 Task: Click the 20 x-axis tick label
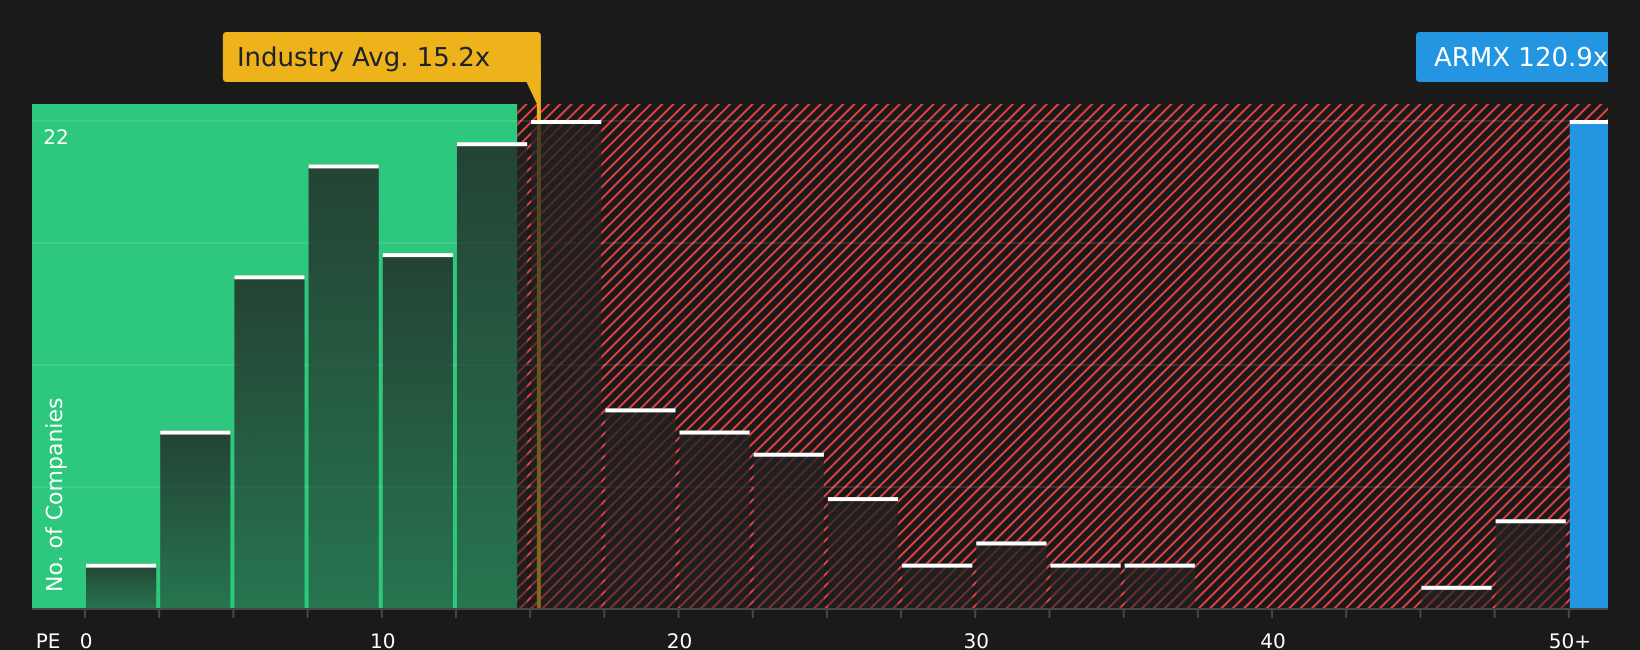pos(680,641)
